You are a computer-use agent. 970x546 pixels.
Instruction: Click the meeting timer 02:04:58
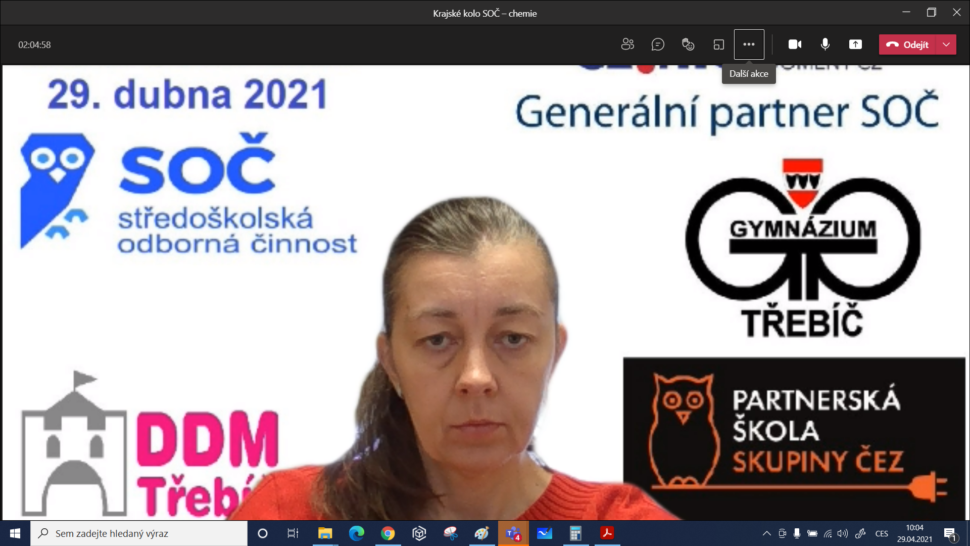click(x=35, y=45)
